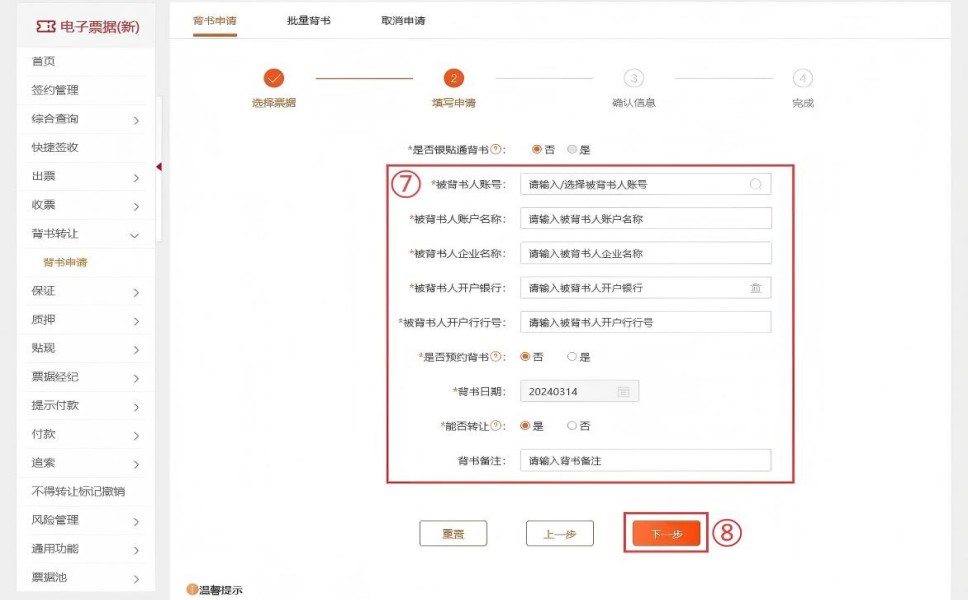Click step 2 填写申请 circle
Screen dimensions: 968x600
(x=454, y=78)
